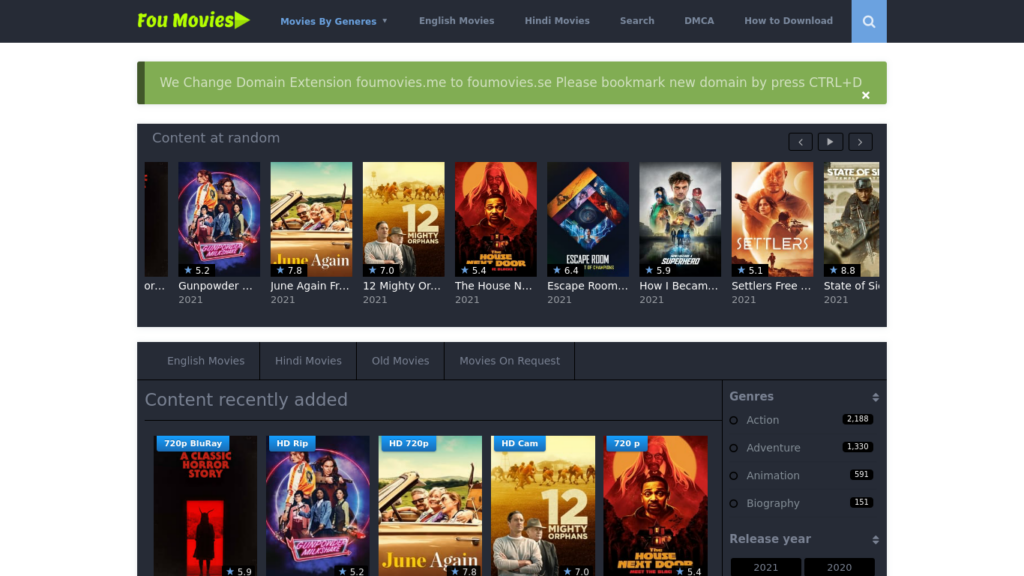
Task: Toggle the Genres section sort arrows
Action: [x=875, y=397]
